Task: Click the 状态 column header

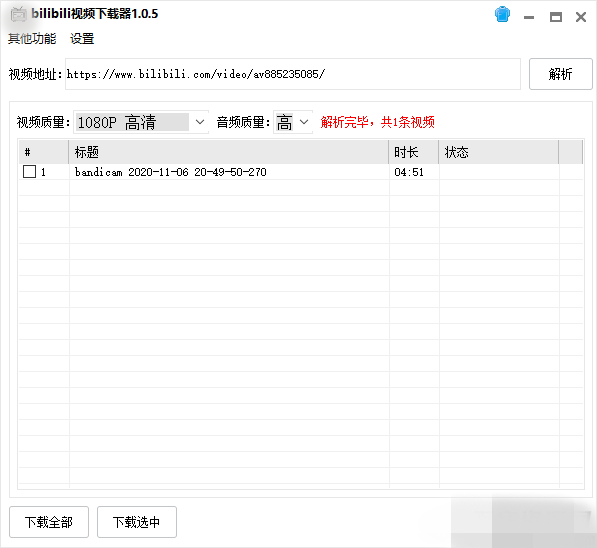Action: click(x=499, y=152)
